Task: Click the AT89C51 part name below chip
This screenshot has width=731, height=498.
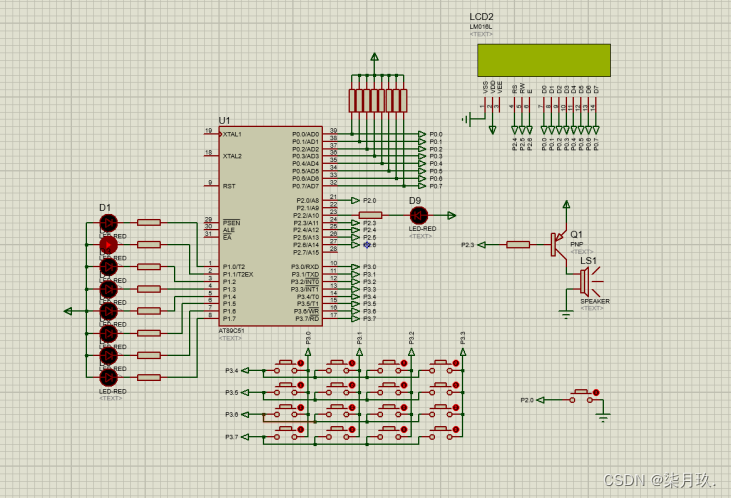Action: 231,331
